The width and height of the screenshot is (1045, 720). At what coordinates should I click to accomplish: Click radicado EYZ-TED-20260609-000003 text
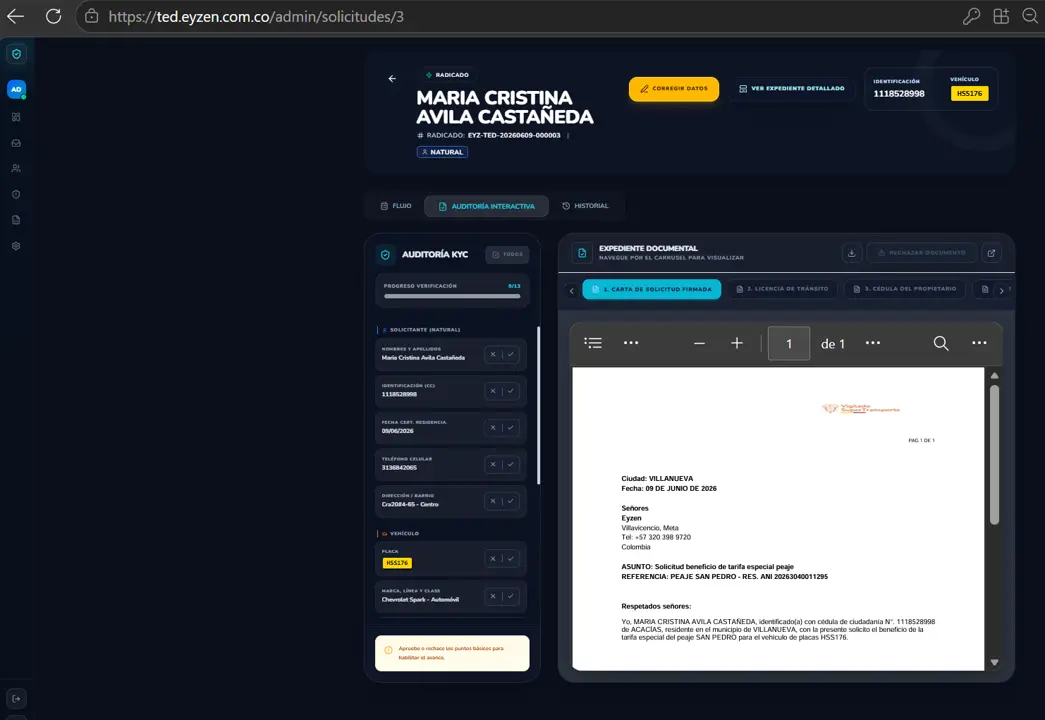click(514, 135)
